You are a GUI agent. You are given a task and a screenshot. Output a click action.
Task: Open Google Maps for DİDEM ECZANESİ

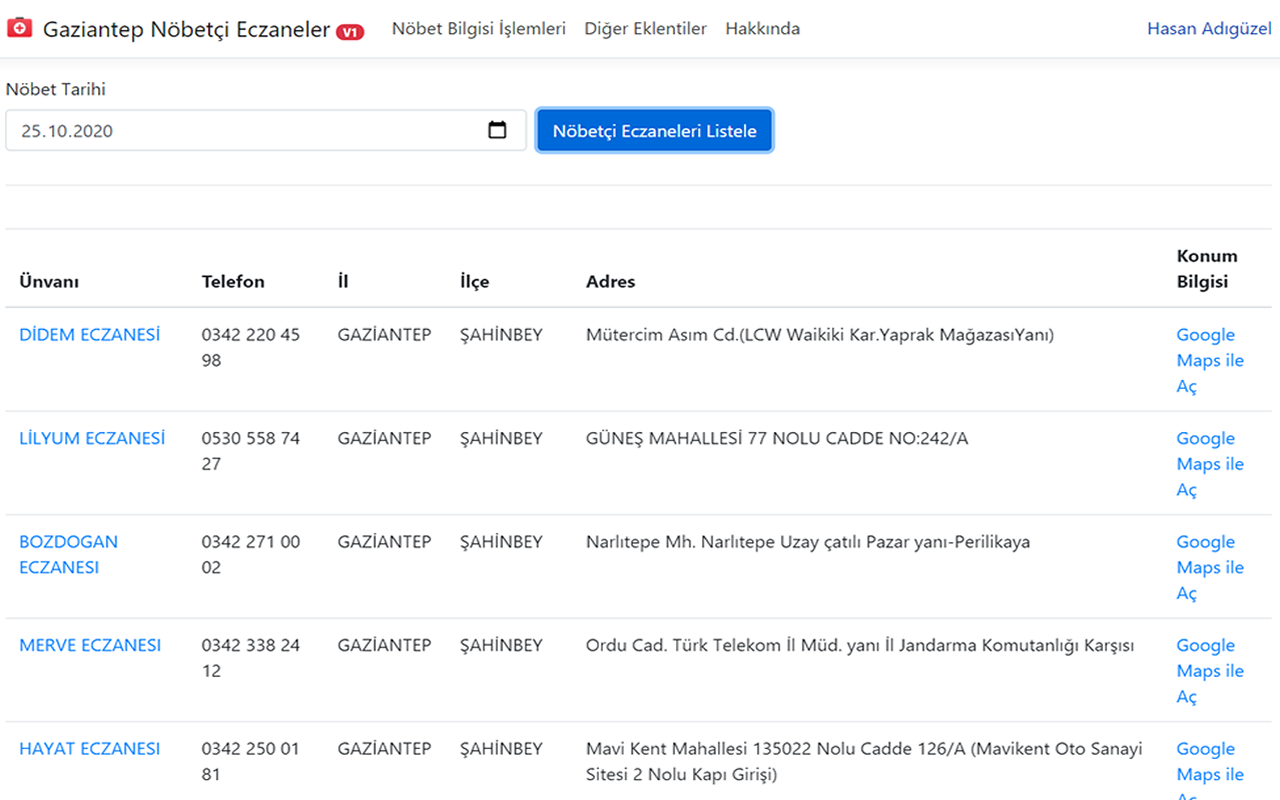coord(1210,360)
